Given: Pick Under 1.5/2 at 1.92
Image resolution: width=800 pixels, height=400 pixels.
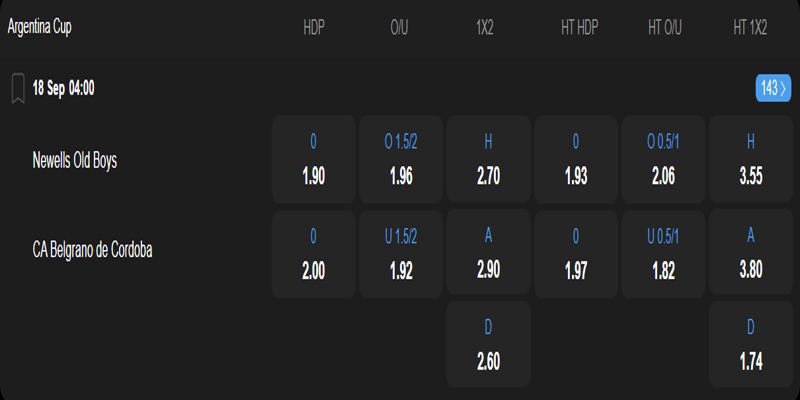Looking at the screenshot, I should [x=401, y=252].
